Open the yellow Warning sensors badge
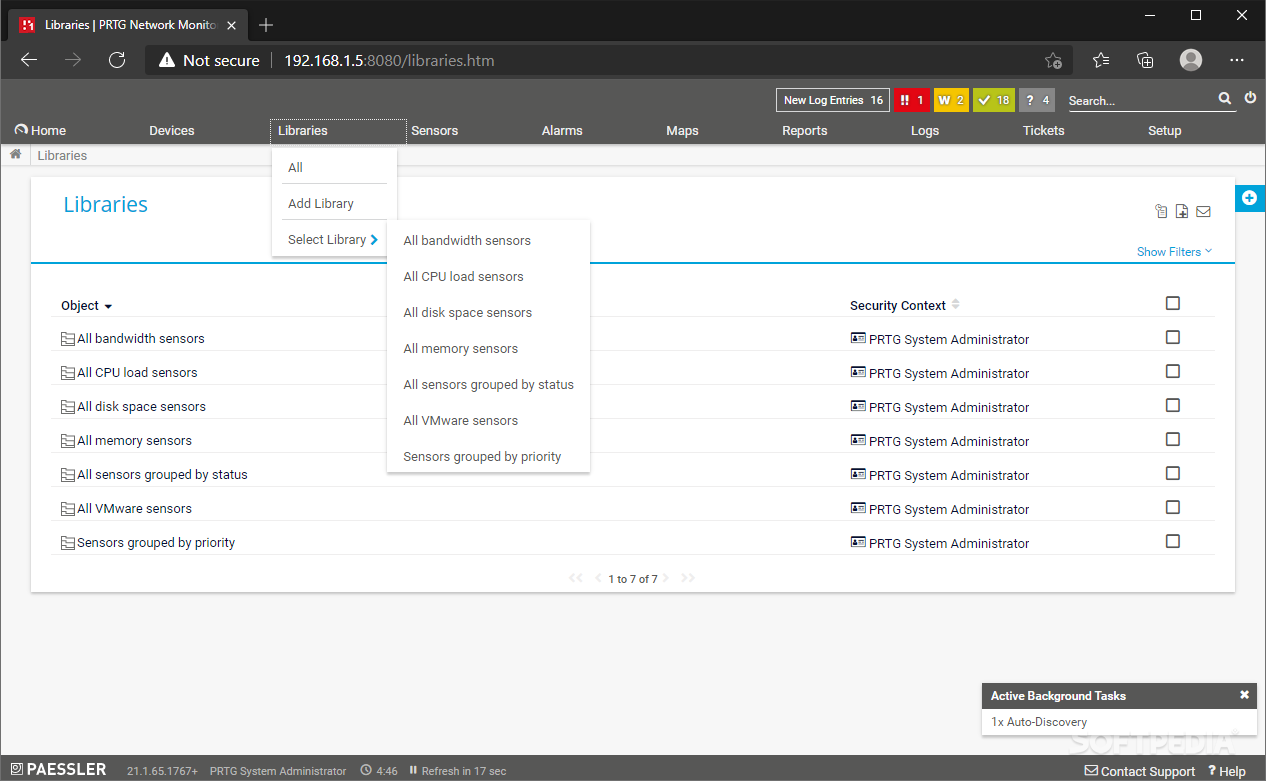Image resolution: width=1266 pixels, height=781 pixels. [951, 100]
